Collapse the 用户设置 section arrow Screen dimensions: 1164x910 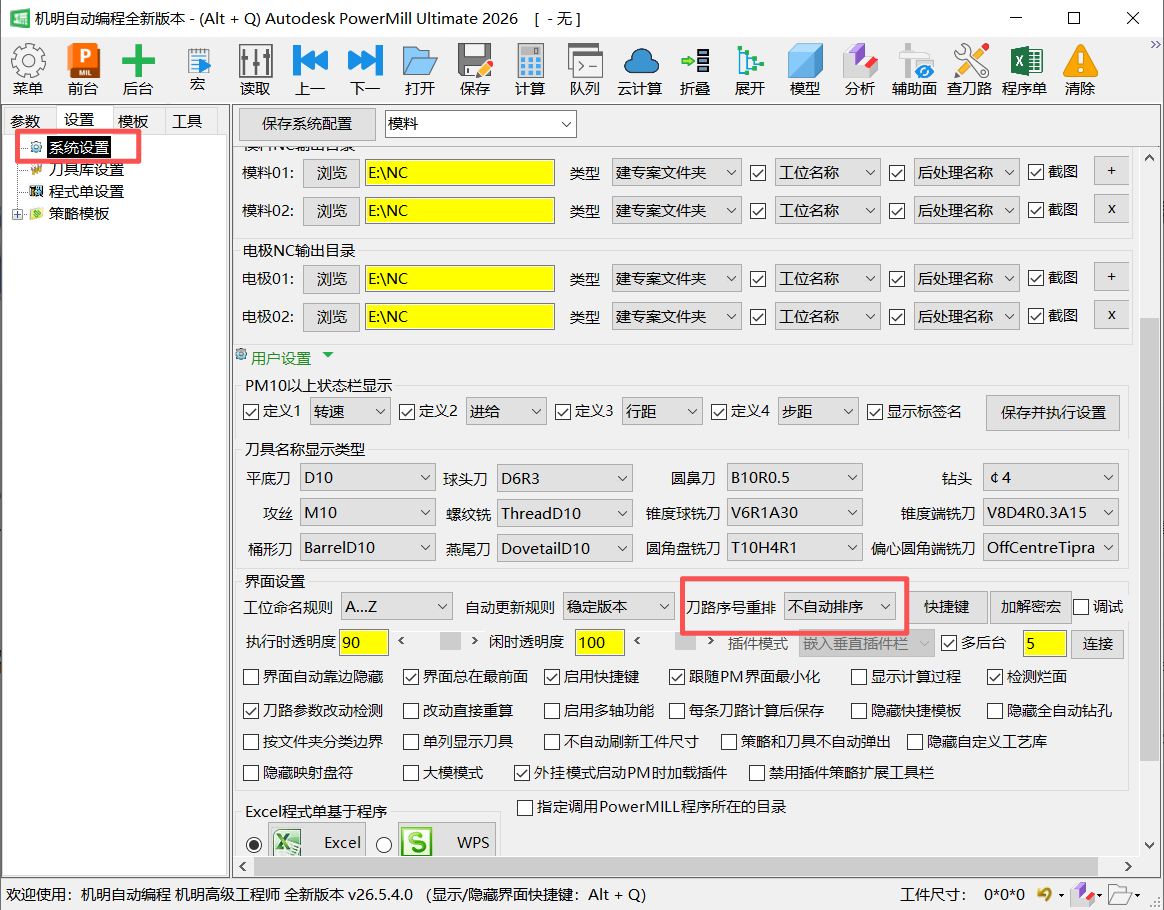(328, 356)
